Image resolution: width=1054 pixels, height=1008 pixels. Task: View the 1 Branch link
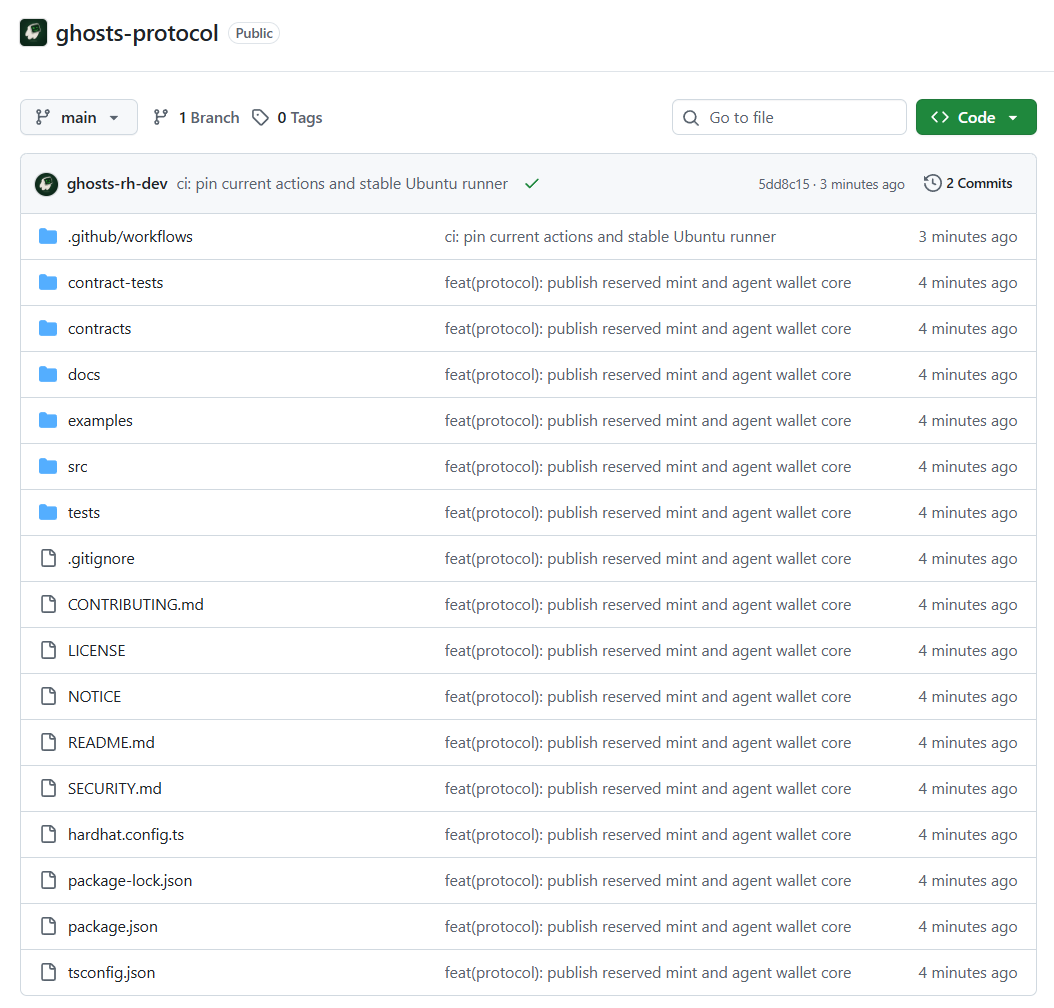click(196, 118)
